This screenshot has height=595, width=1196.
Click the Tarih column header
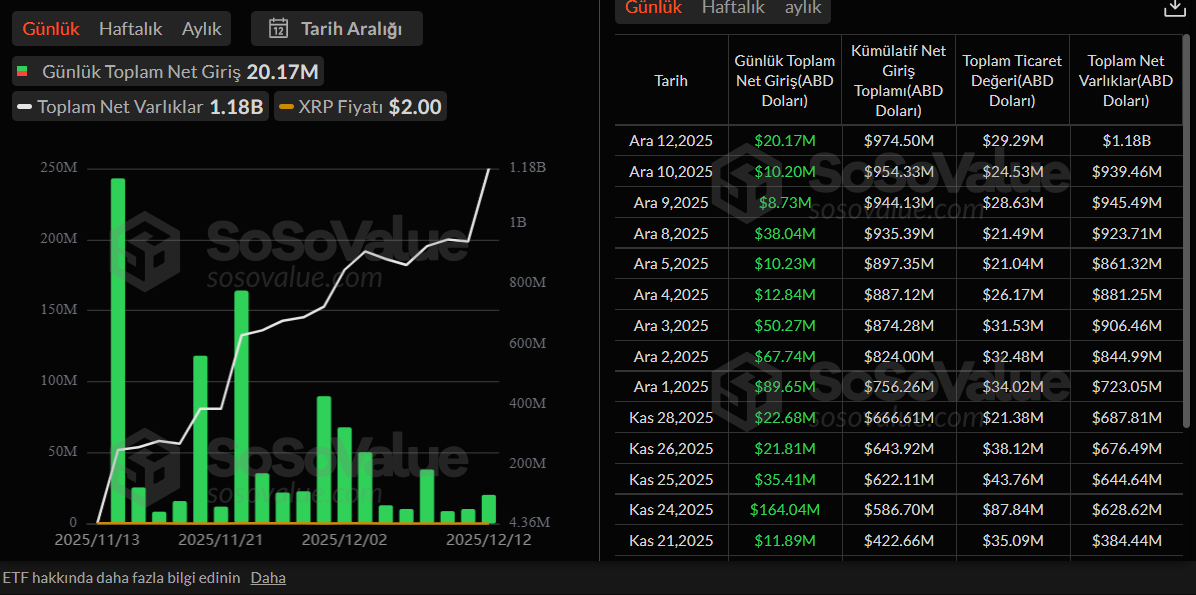click(671, 80)
